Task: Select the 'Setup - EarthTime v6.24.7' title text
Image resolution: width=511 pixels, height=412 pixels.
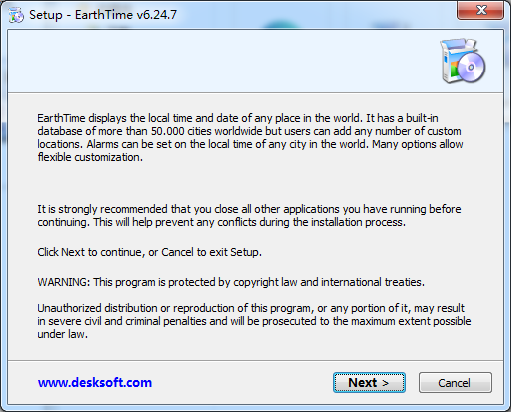Action: pos(103,15)
